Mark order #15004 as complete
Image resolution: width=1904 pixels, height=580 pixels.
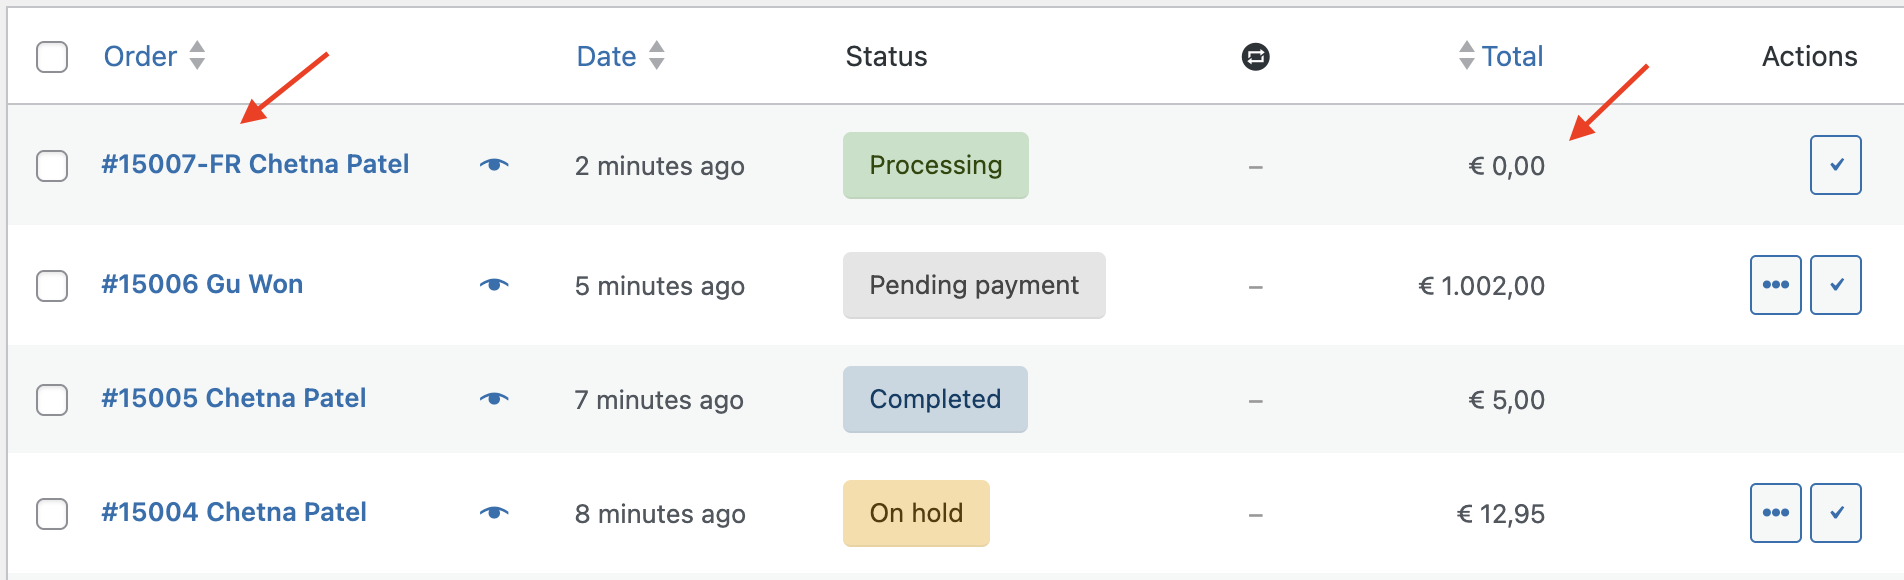pos(1835,513)
